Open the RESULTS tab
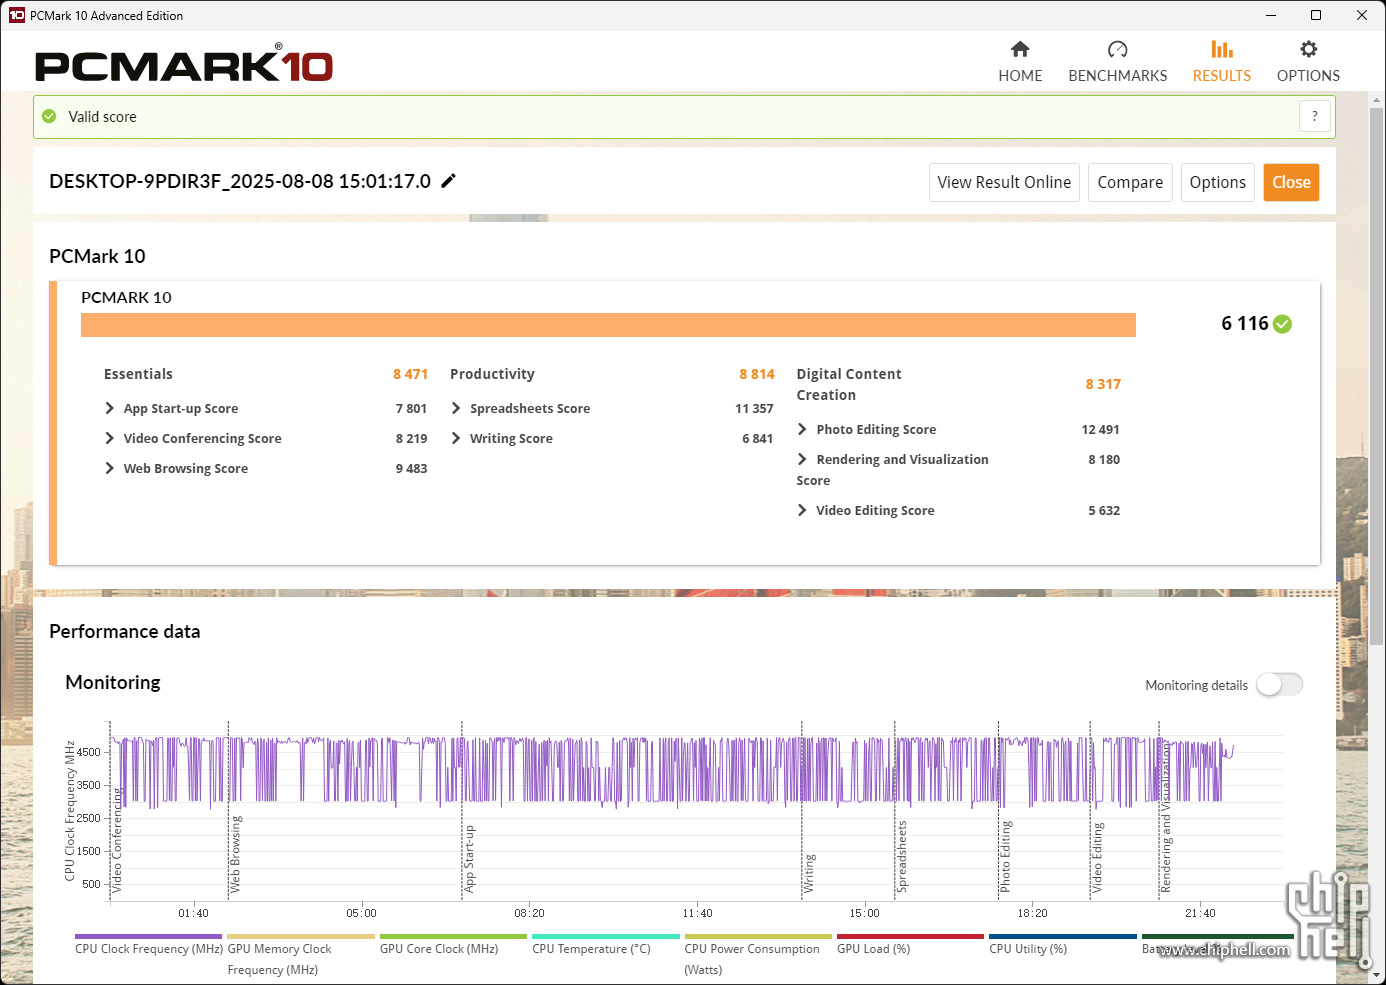This screenshot has height=985, width=1386. click(1221, 62)
